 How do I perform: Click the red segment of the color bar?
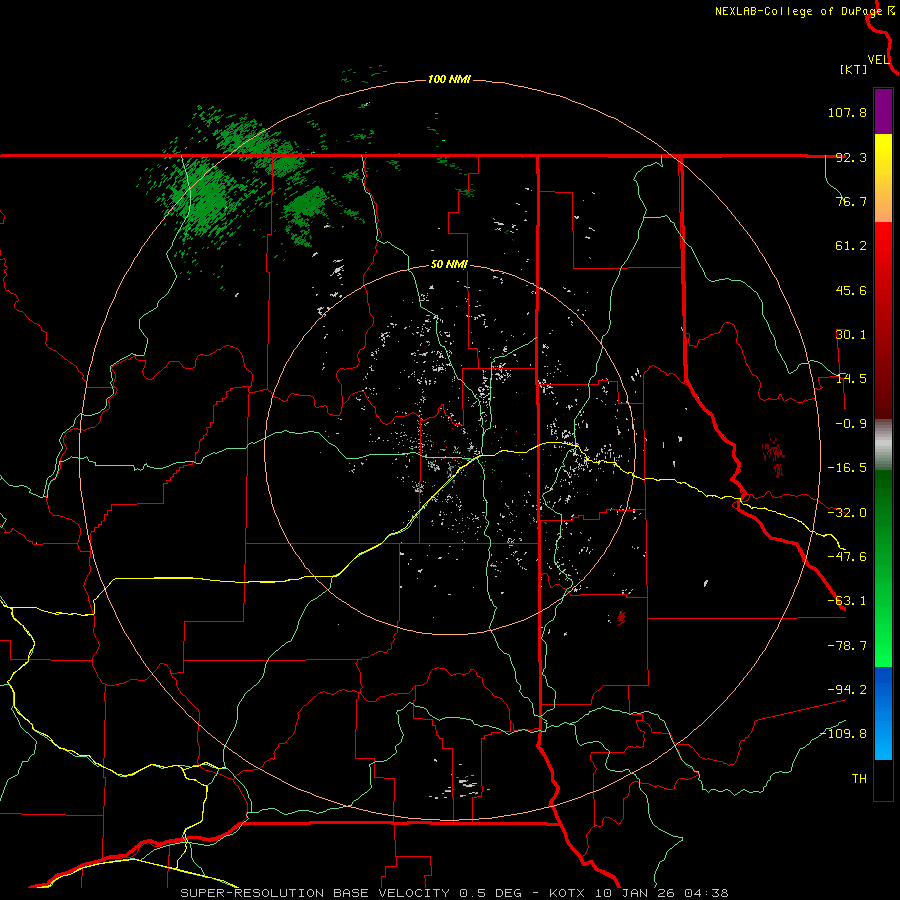pos(883,320)
